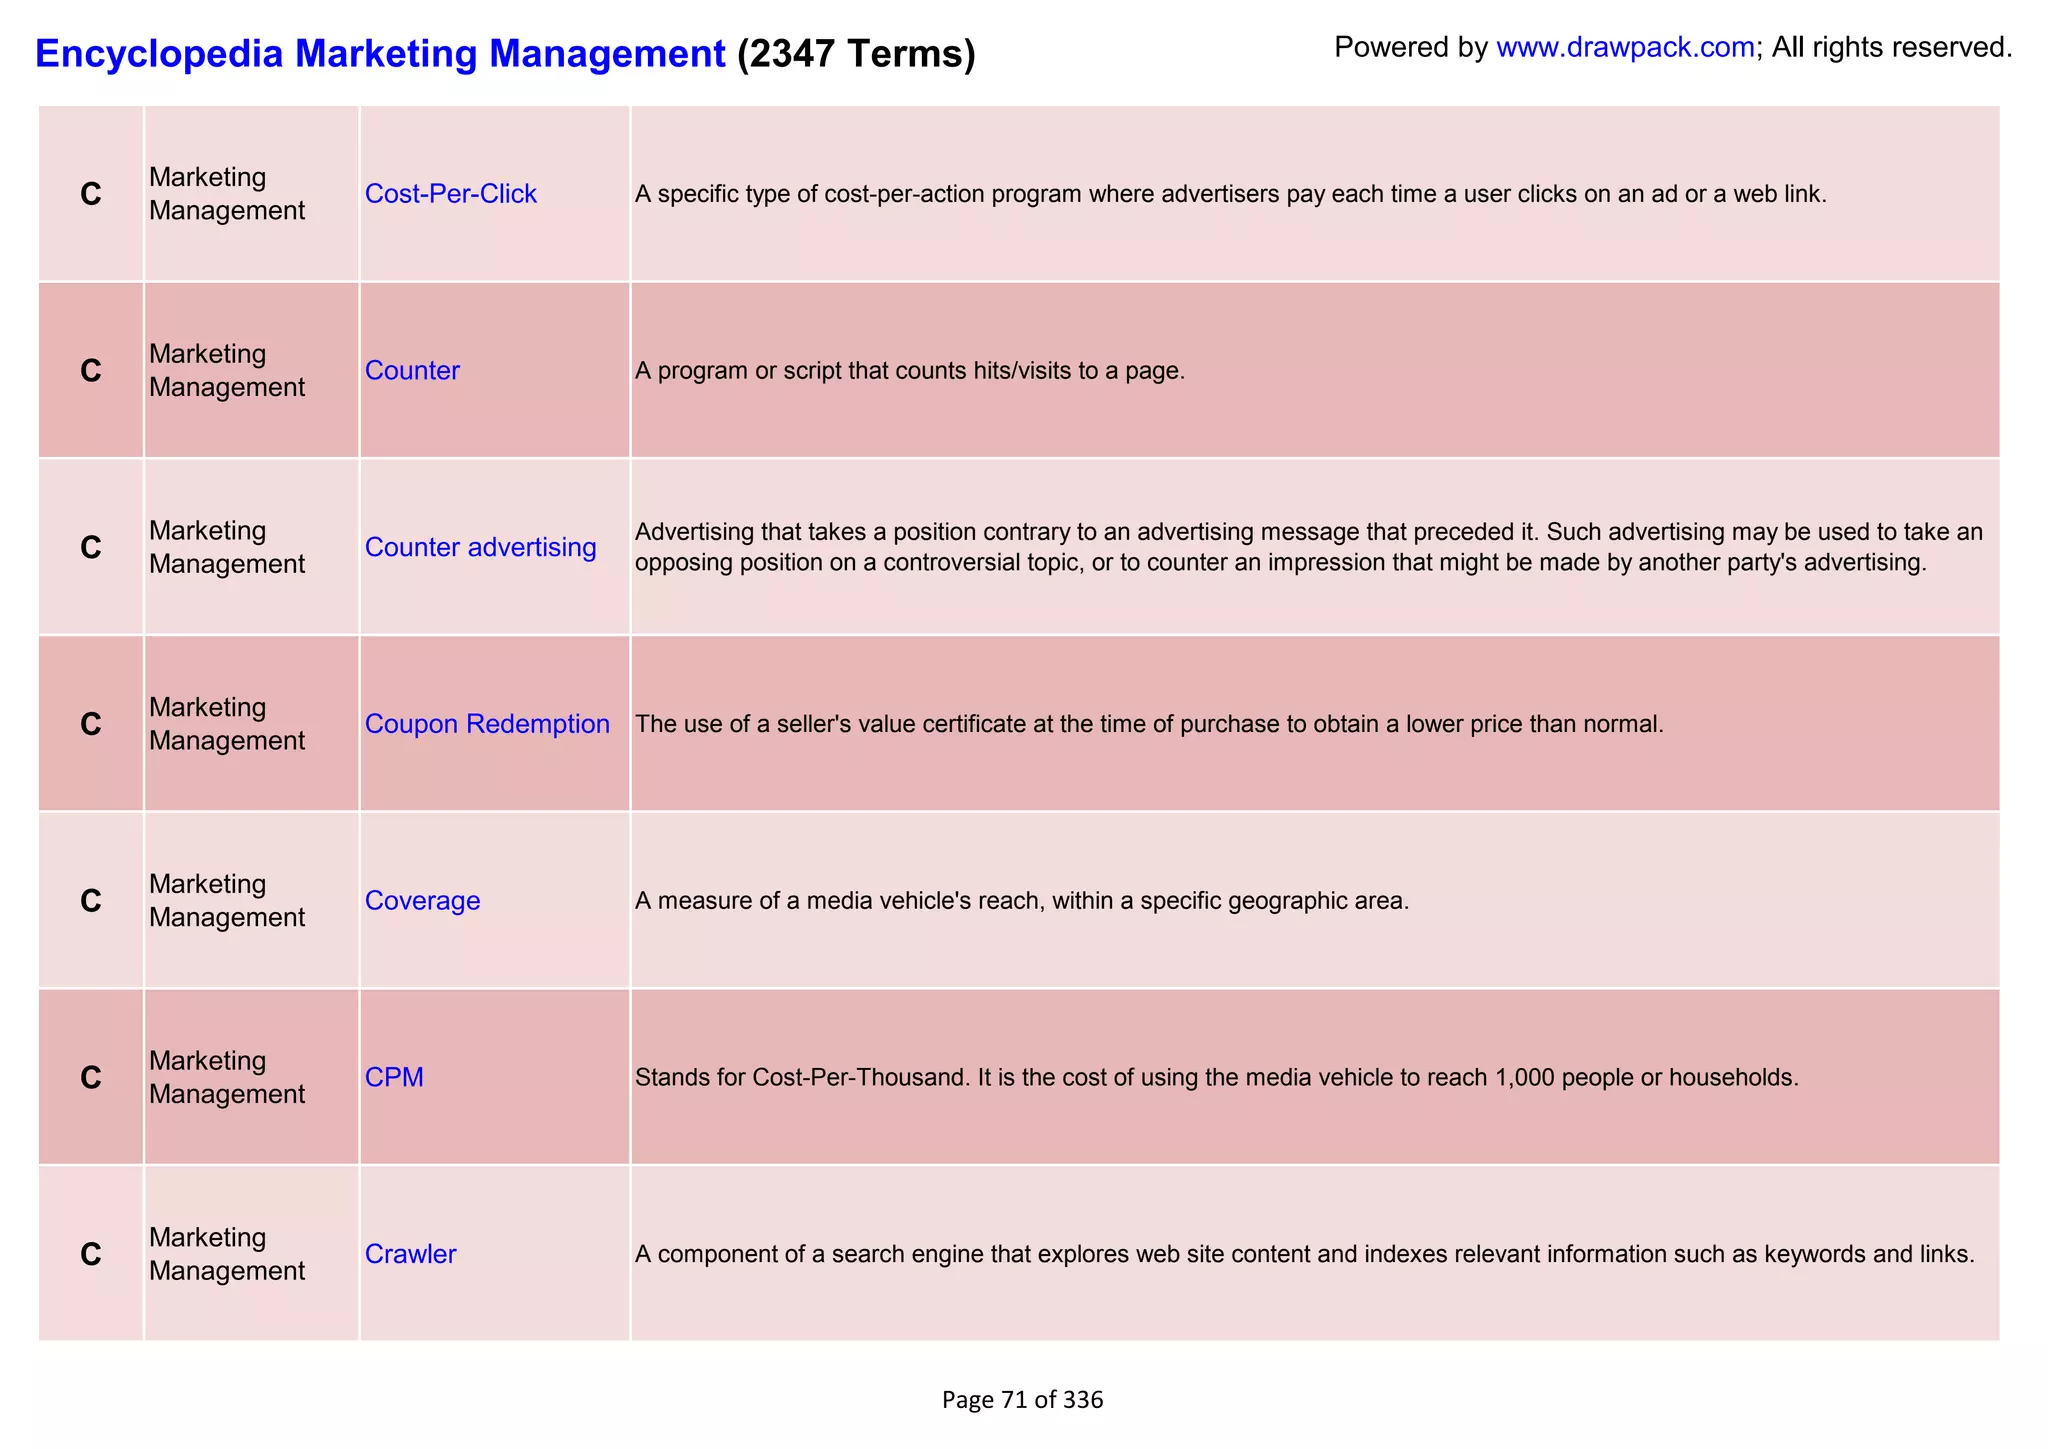Select the Cost-Per-Click definition text

click(1230, 194)
